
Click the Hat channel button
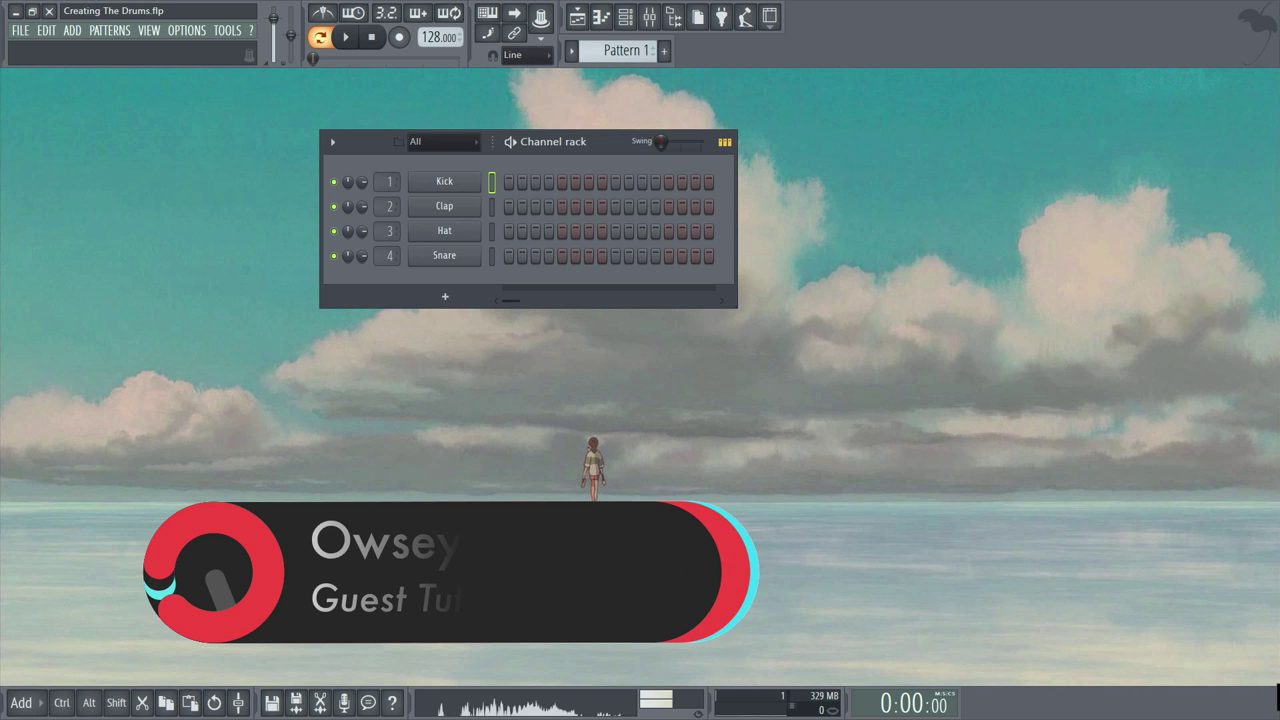point(444,231)
